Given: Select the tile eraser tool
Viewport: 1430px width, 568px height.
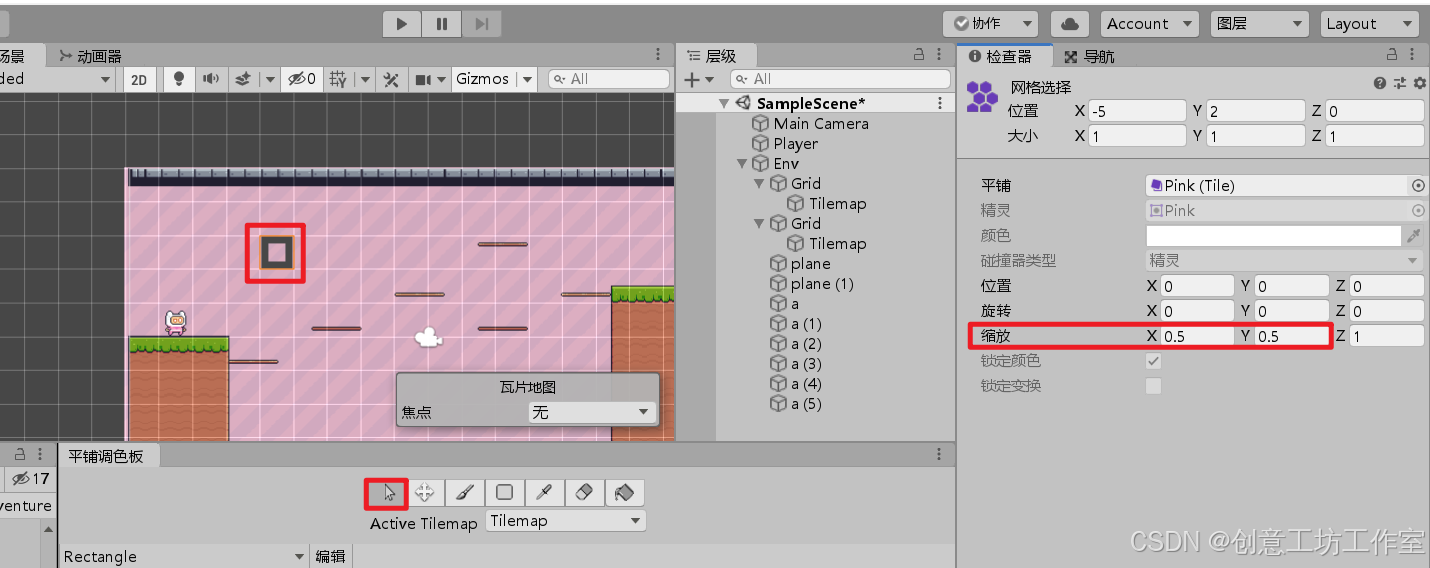Looking at the screenshot, I should [x=584, y=492].
